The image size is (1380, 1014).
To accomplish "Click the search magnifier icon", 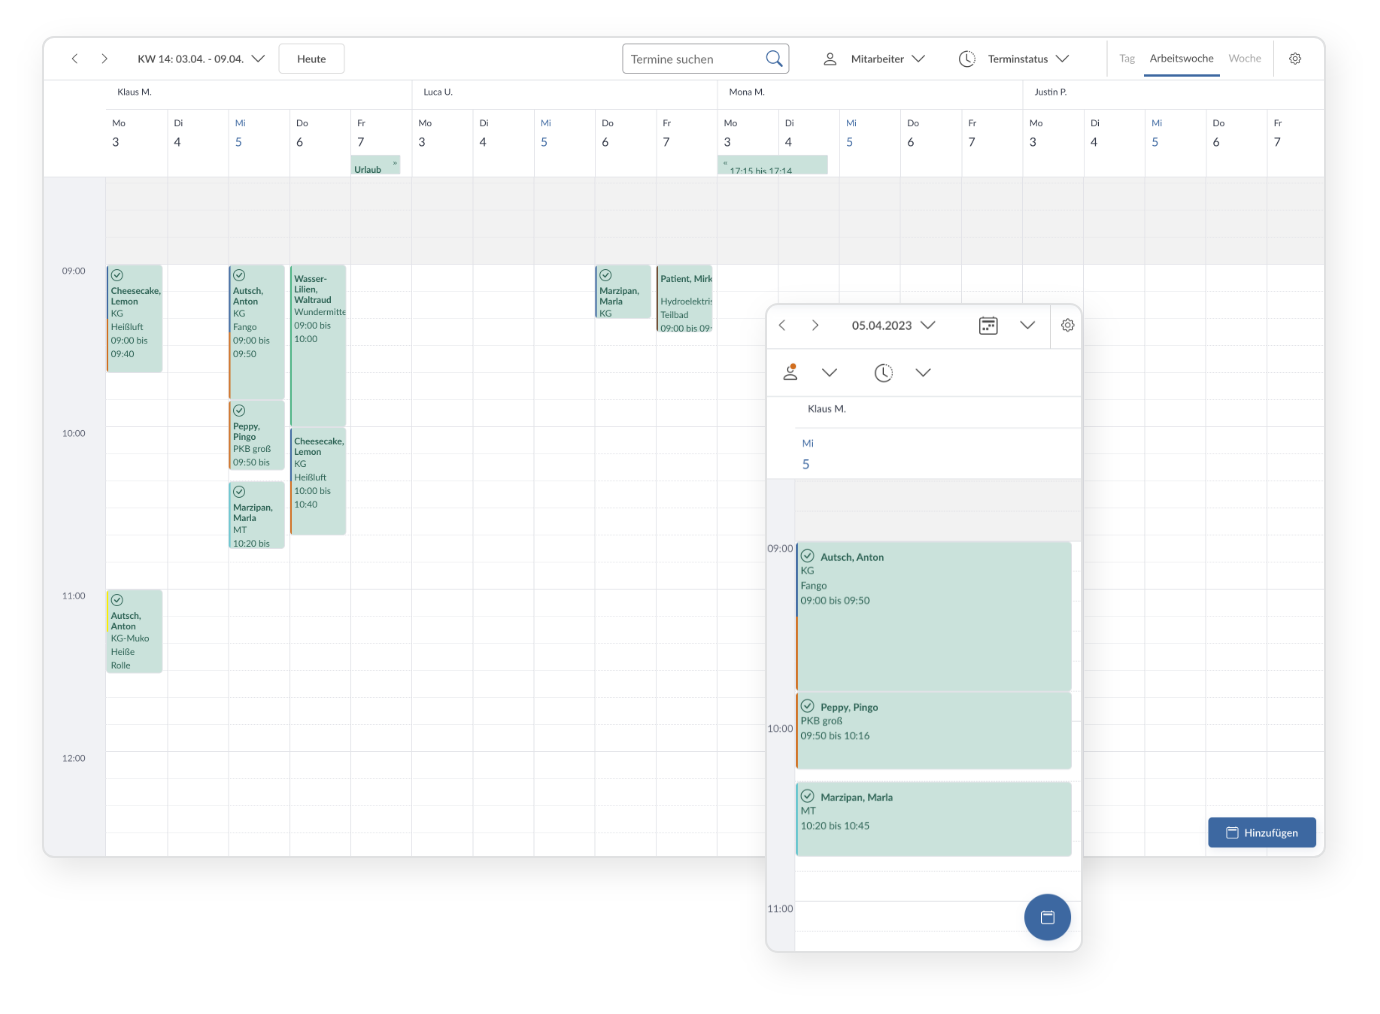I will click(774, 59).
